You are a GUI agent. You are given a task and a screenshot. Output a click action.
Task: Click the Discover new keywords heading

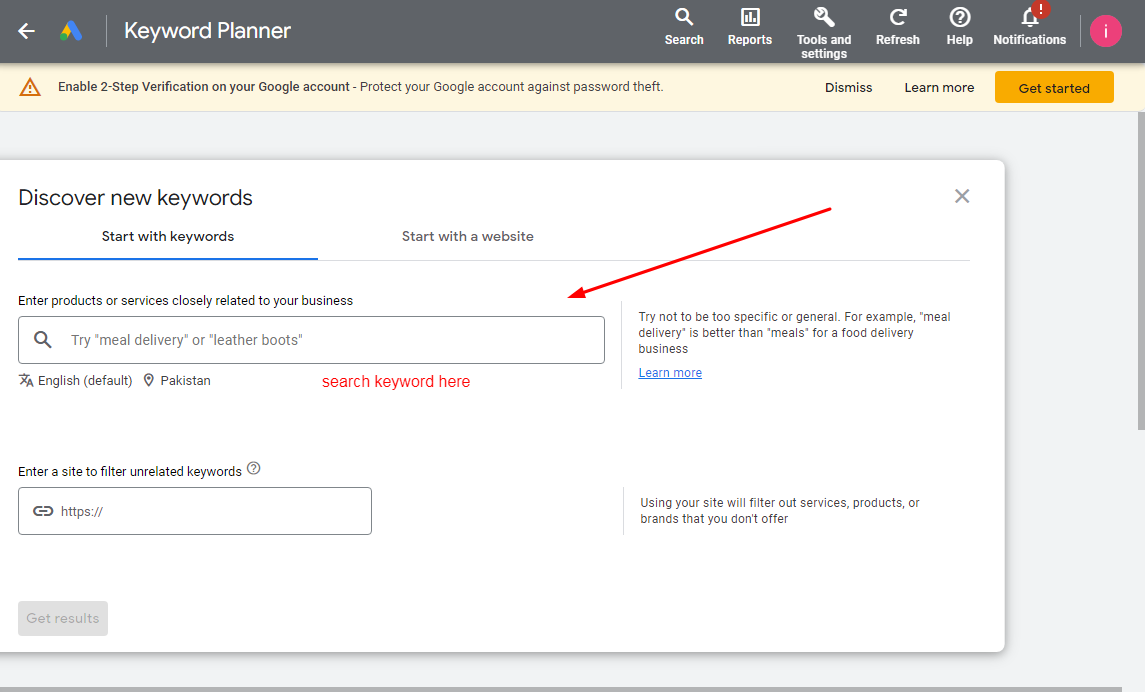tap(135, 198)
